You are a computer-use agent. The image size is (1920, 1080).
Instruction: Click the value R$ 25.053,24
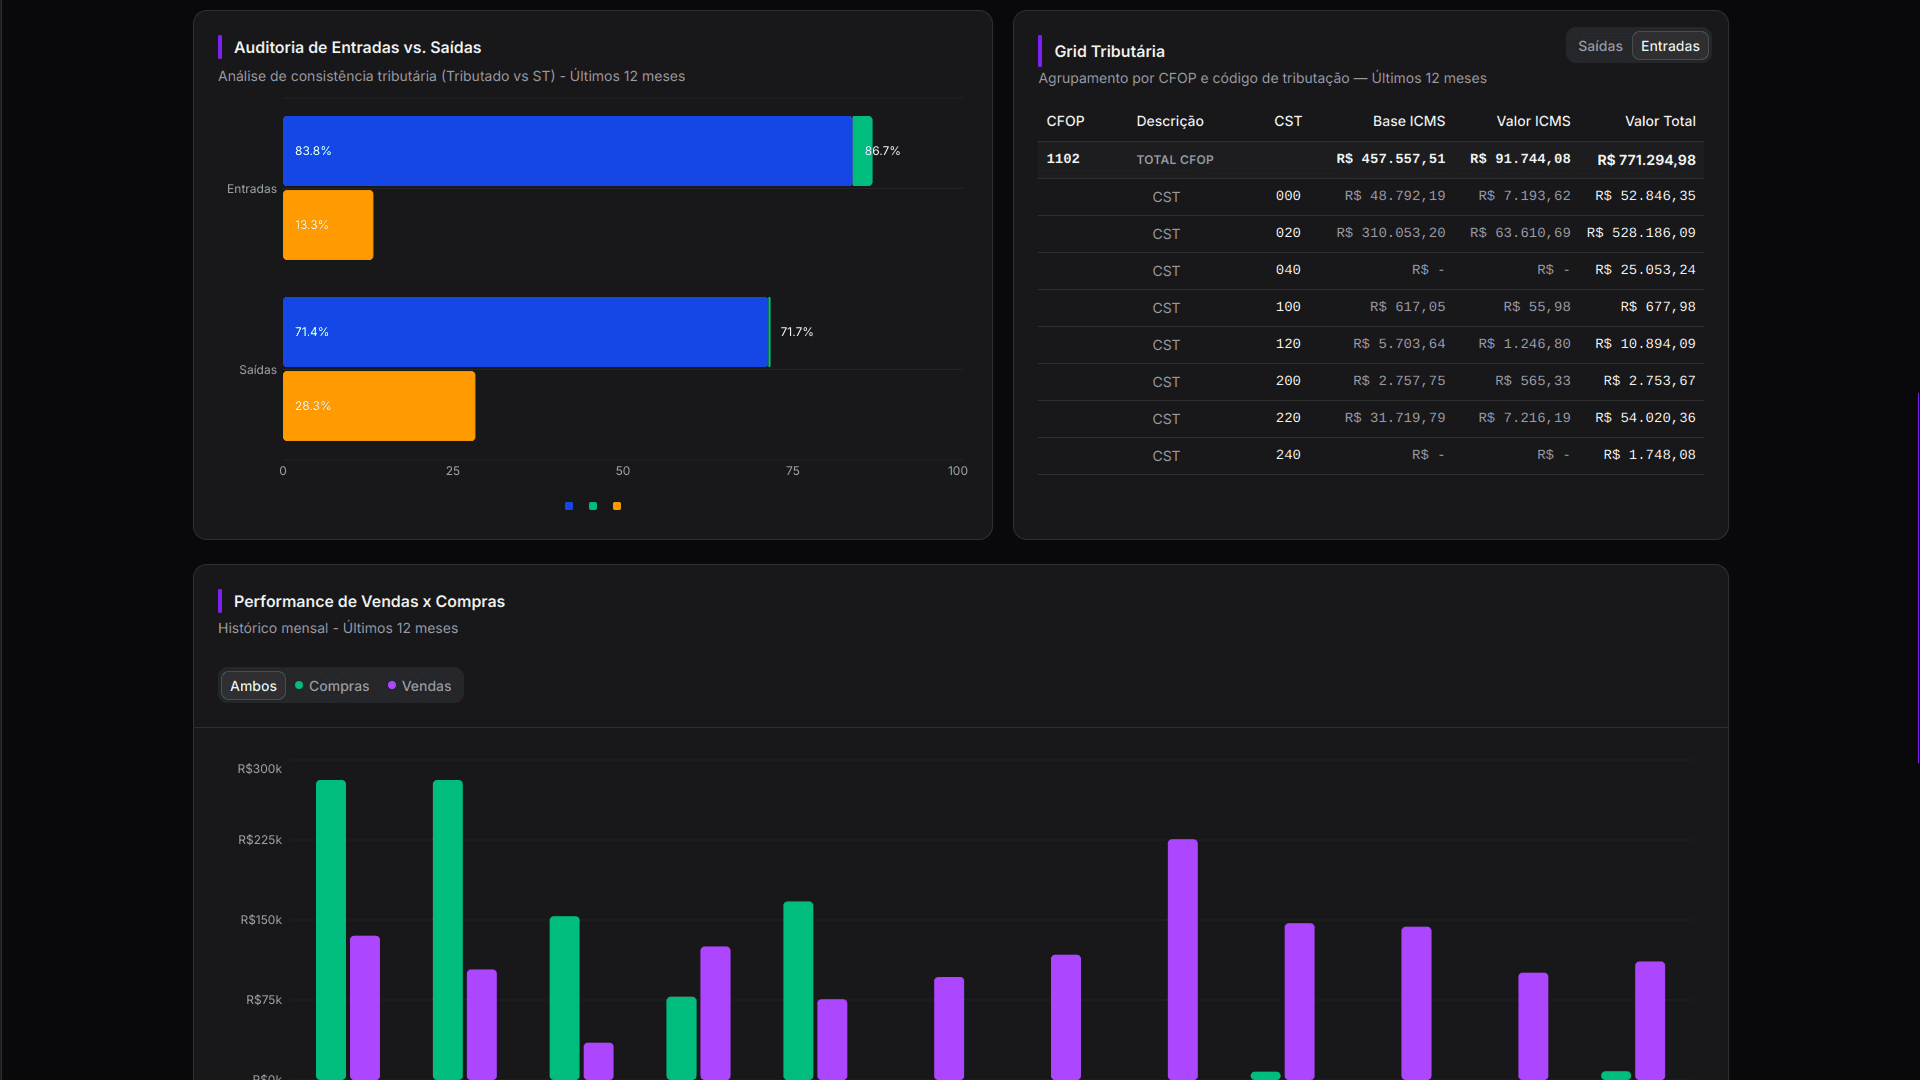[x=1645, y=270]
